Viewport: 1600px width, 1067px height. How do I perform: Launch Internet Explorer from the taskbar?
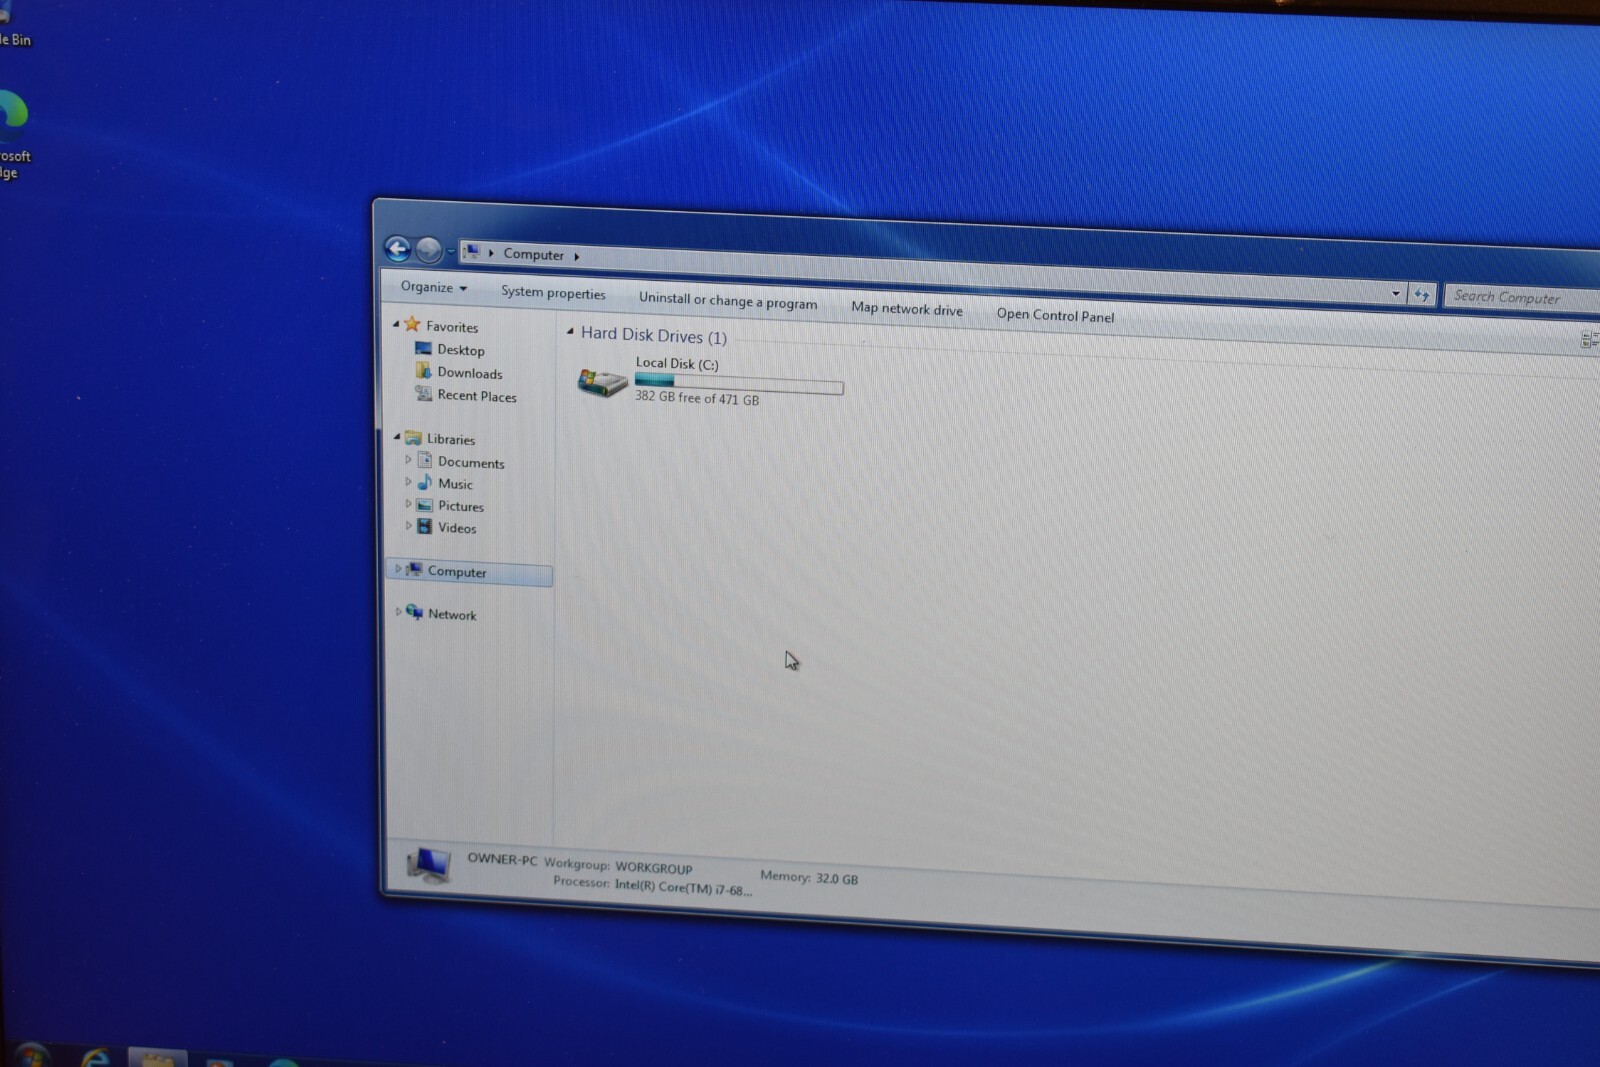[x=96, y=1058]
